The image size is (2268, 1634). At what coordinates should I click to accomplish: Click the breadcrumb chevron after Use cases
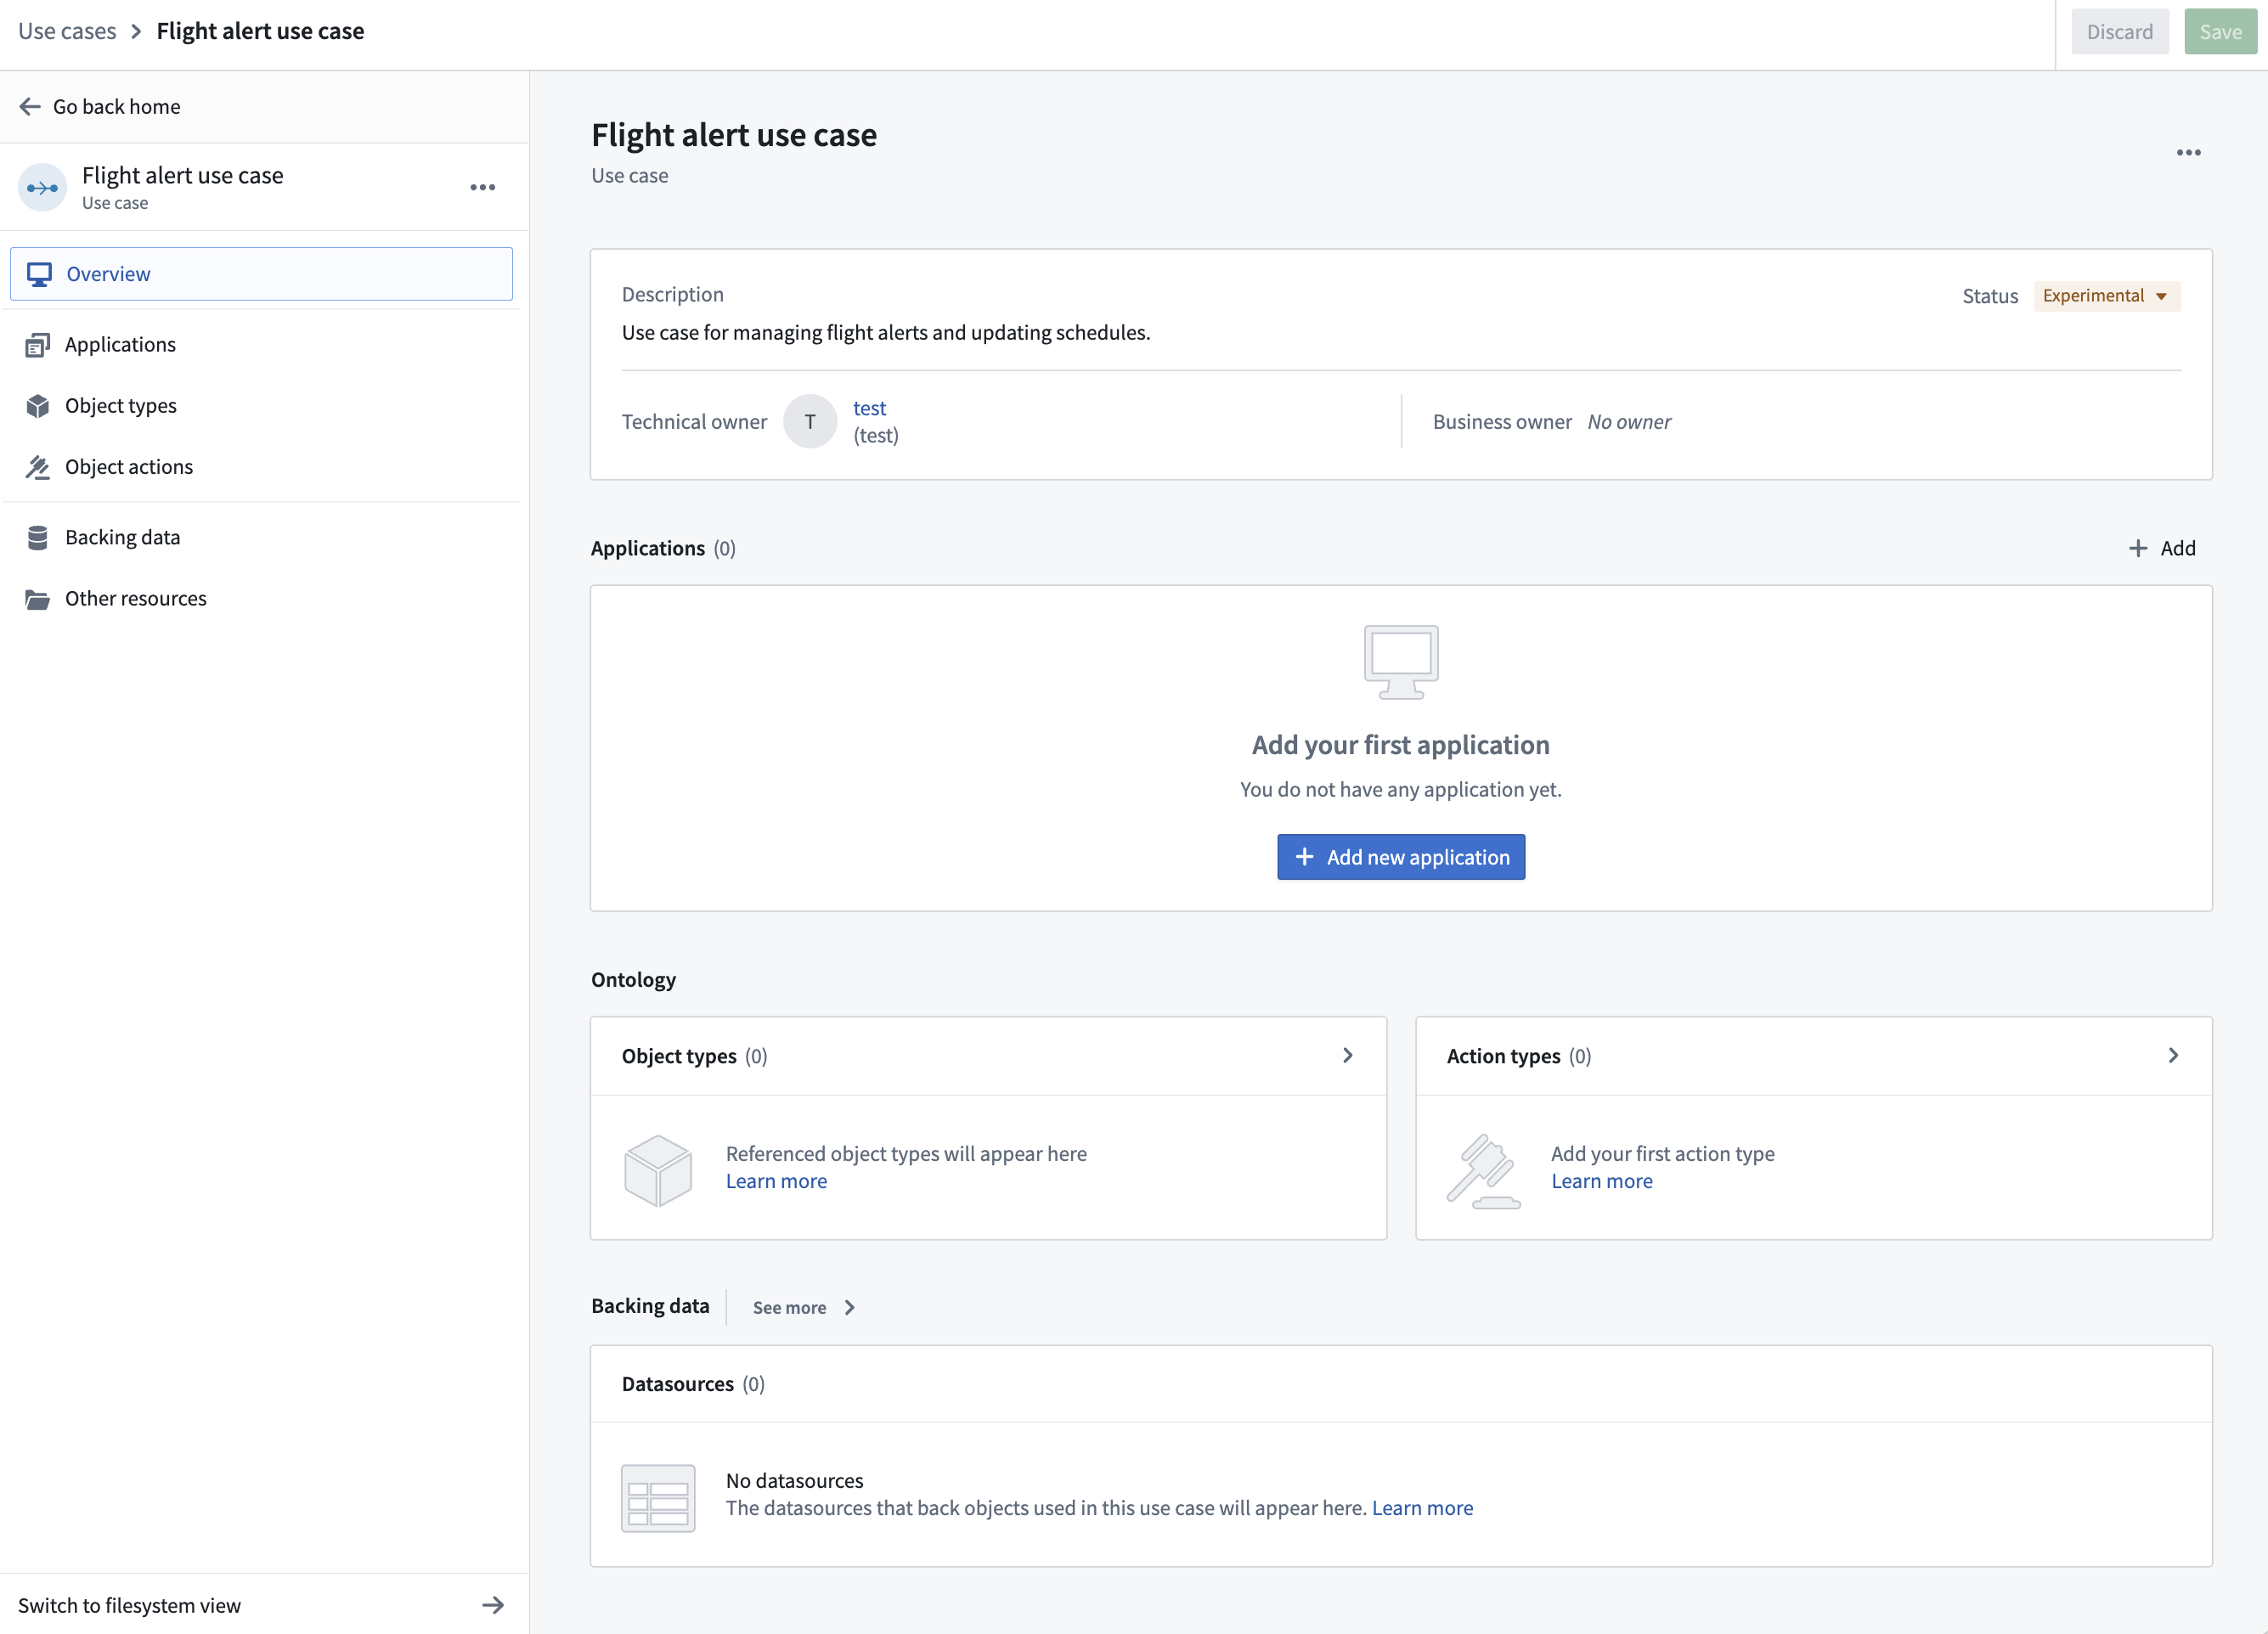click(136, 31)
